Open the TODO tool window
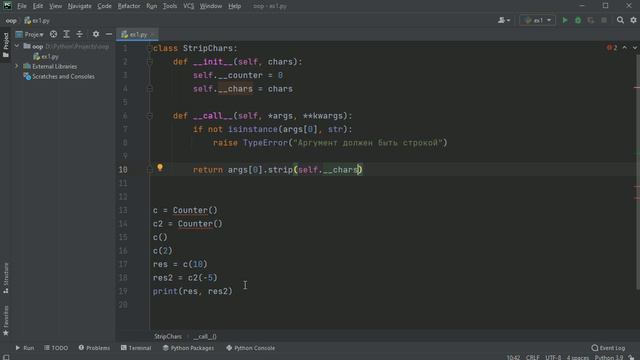The width and height of the screenshot is (640, 360). click(56, 348)
